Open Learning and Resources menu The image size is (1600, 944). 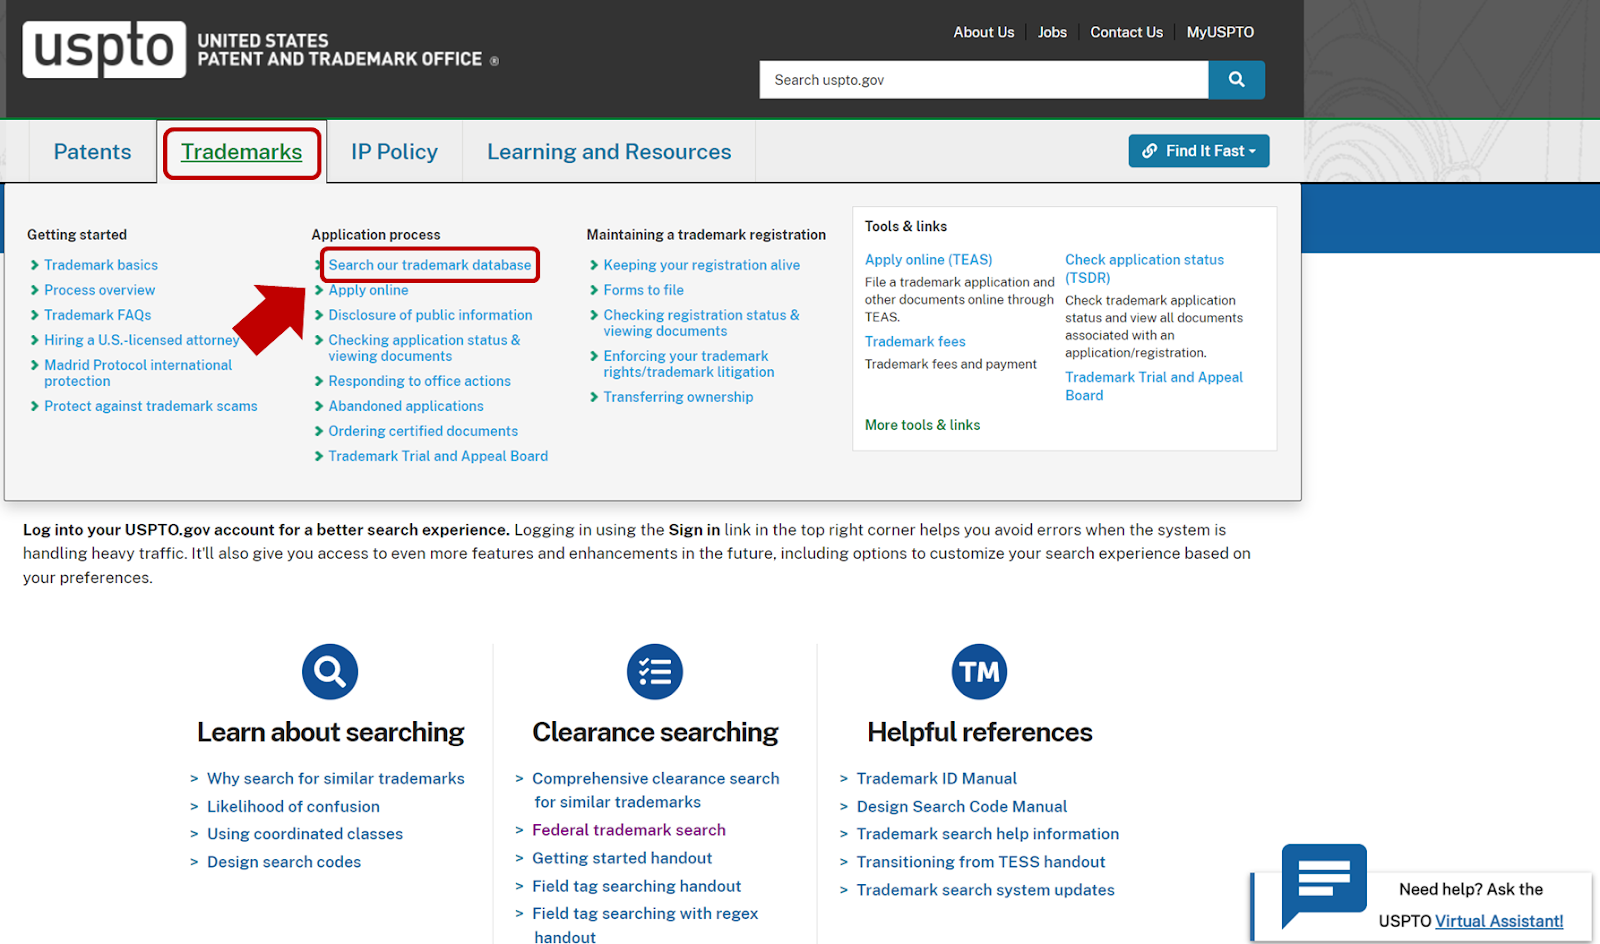609,152
